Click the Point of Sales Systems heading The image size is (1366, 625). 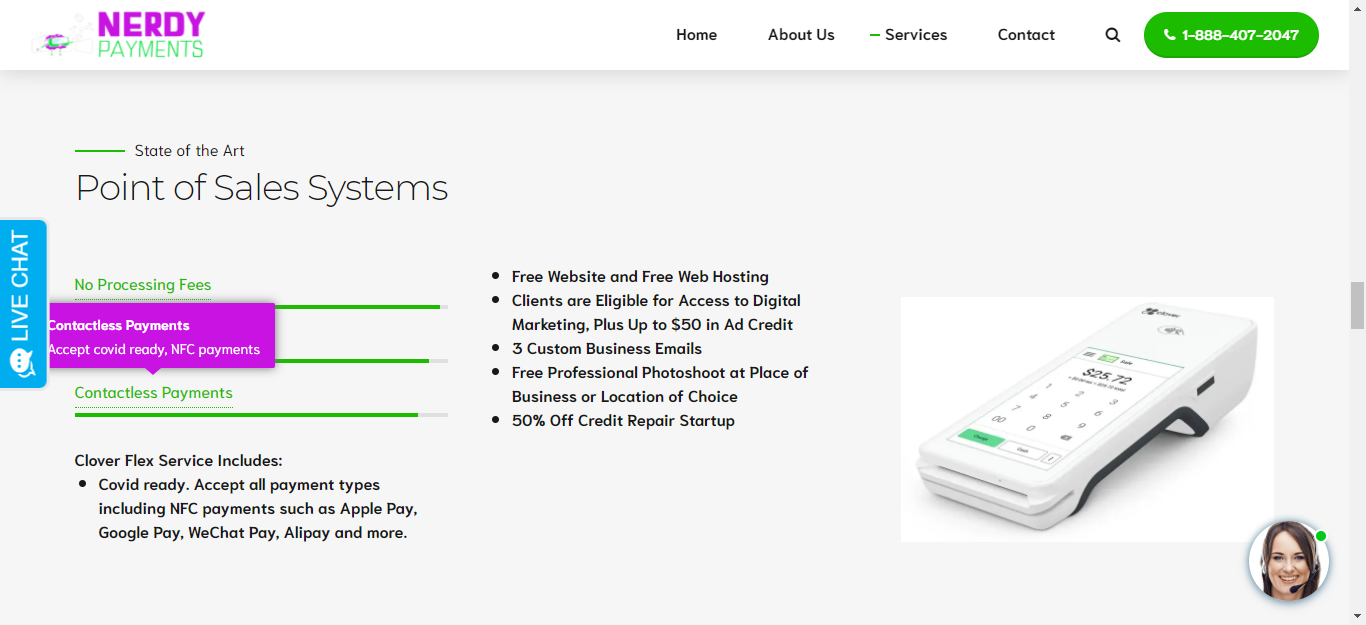click(x=262, y=188)
